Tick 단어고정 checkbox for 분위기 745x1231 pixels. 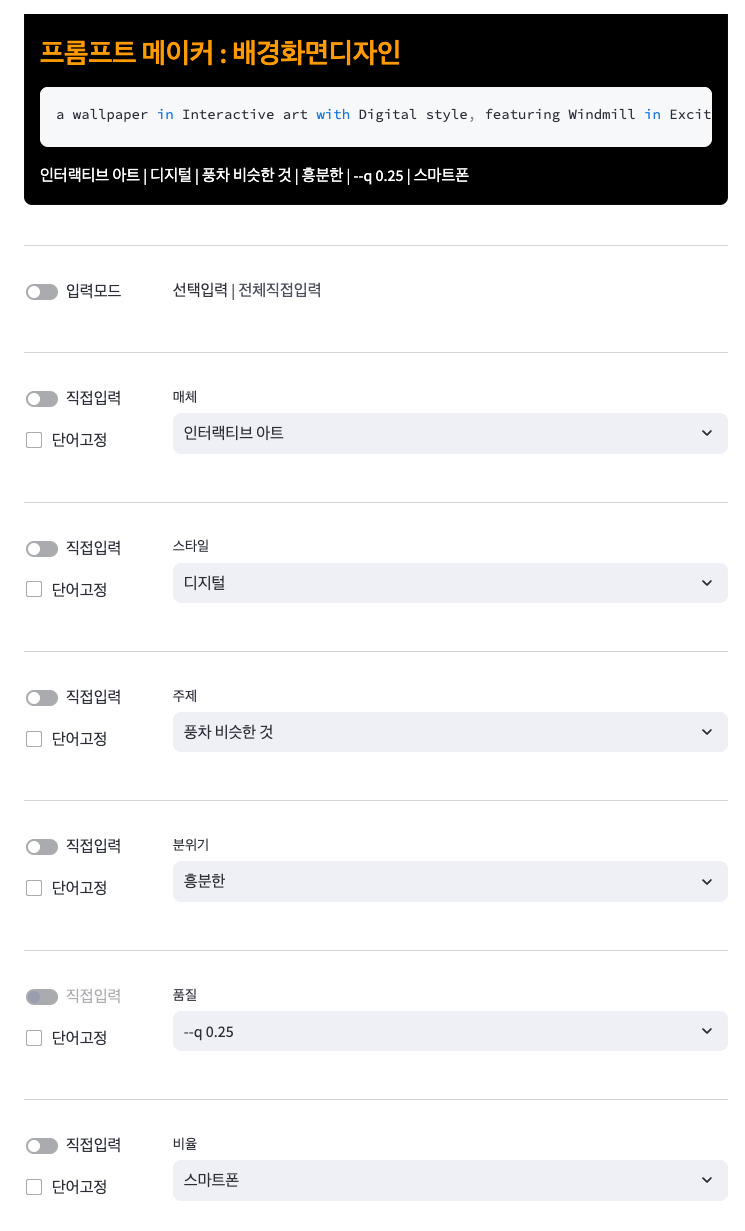(x=34, y=888)
